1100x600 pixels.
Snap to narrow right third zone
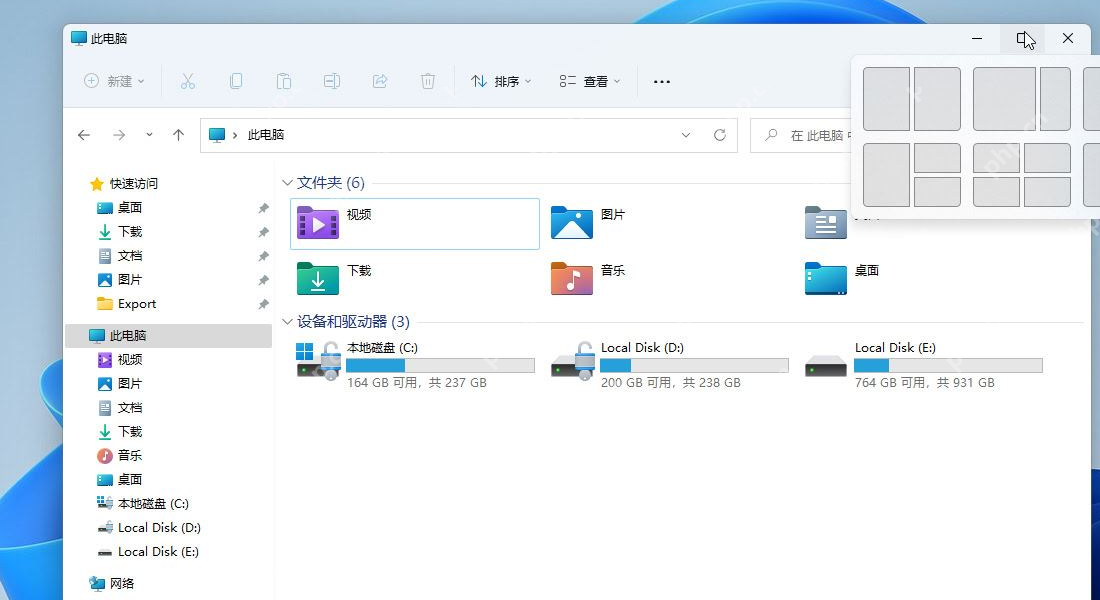(1055, 99)
